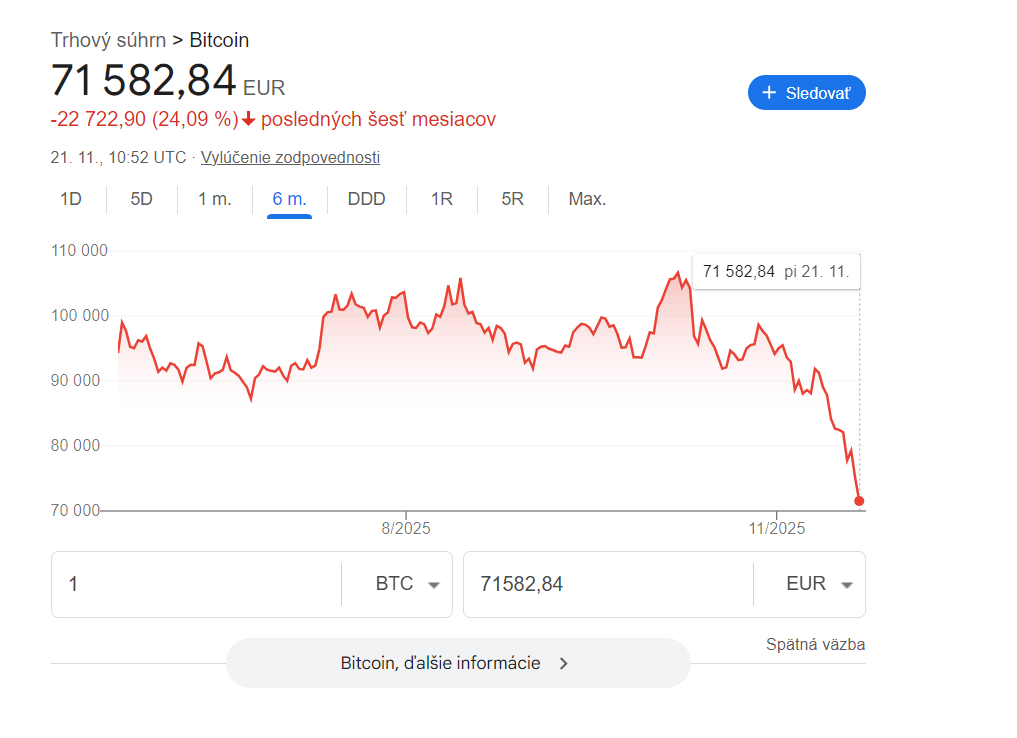Show the 5R chart range
The width and height of the screenshot is (1017, 738).
click(x=512, y=199)
